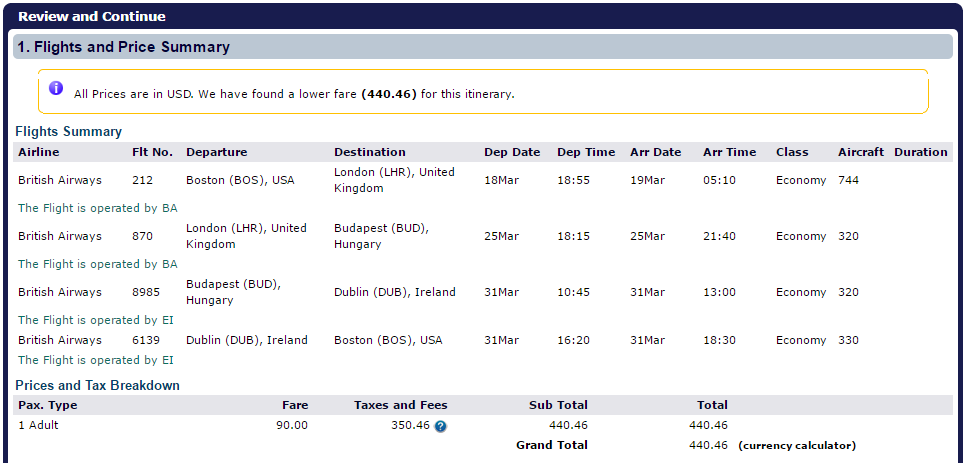Click the Taxes and Fees help icon
This screenshot has width=968, height=463.
click(x=440, y=426)
